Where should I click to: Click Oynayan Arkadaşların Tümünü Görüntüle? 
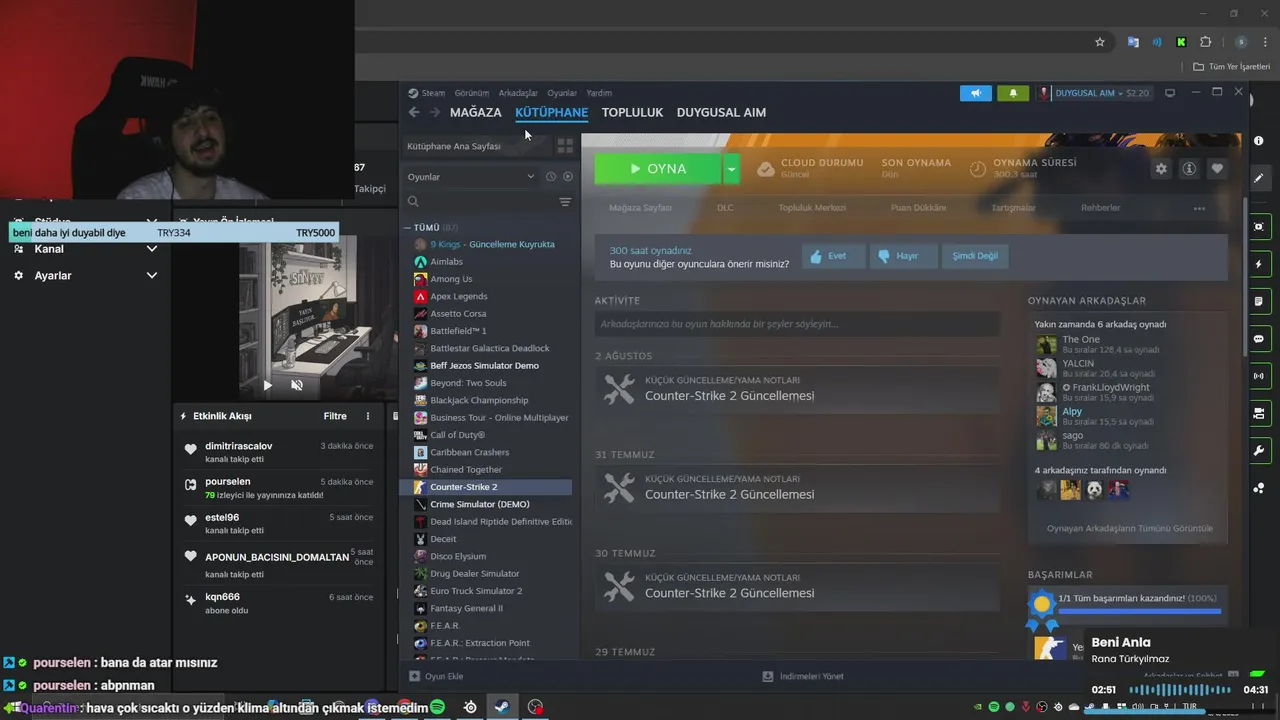tap(1129, 528)
